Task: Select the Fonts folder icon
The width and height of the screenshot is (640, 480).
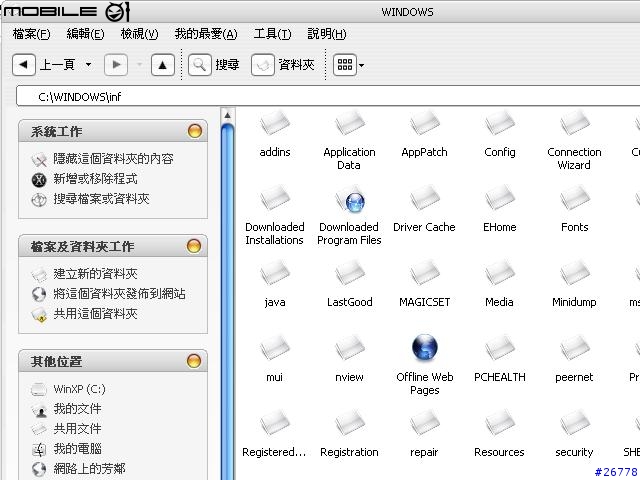Action: click(x=574, y=198)
